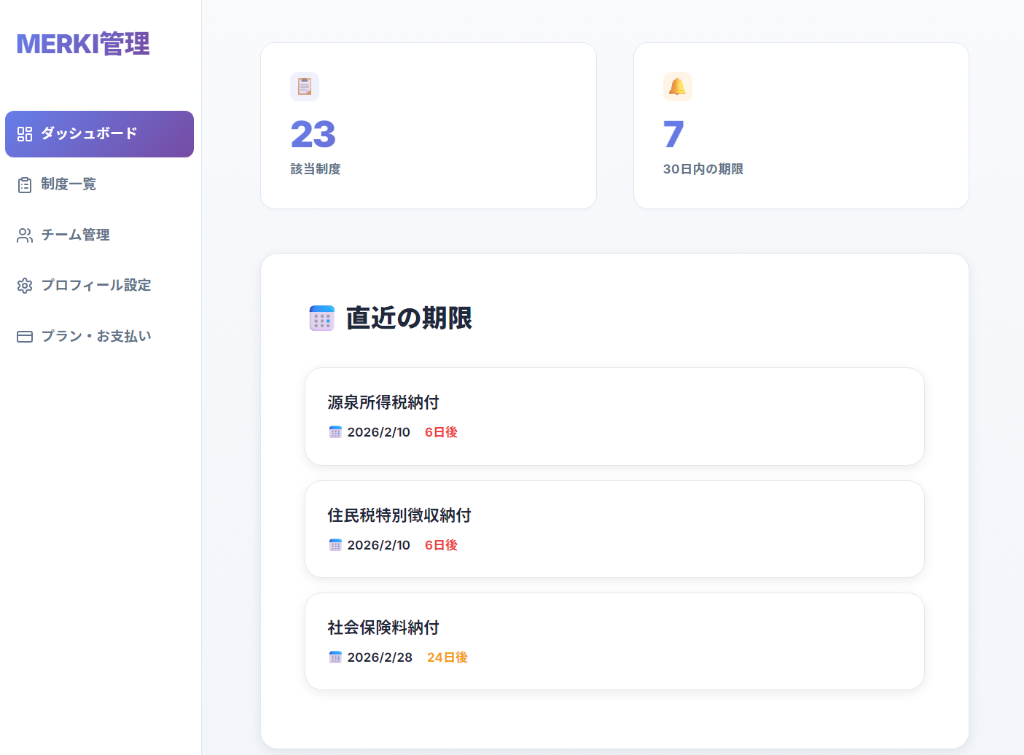Click the clipboard icon above 23
This screenshot has width=1024, height=755.
coord(304,87)
